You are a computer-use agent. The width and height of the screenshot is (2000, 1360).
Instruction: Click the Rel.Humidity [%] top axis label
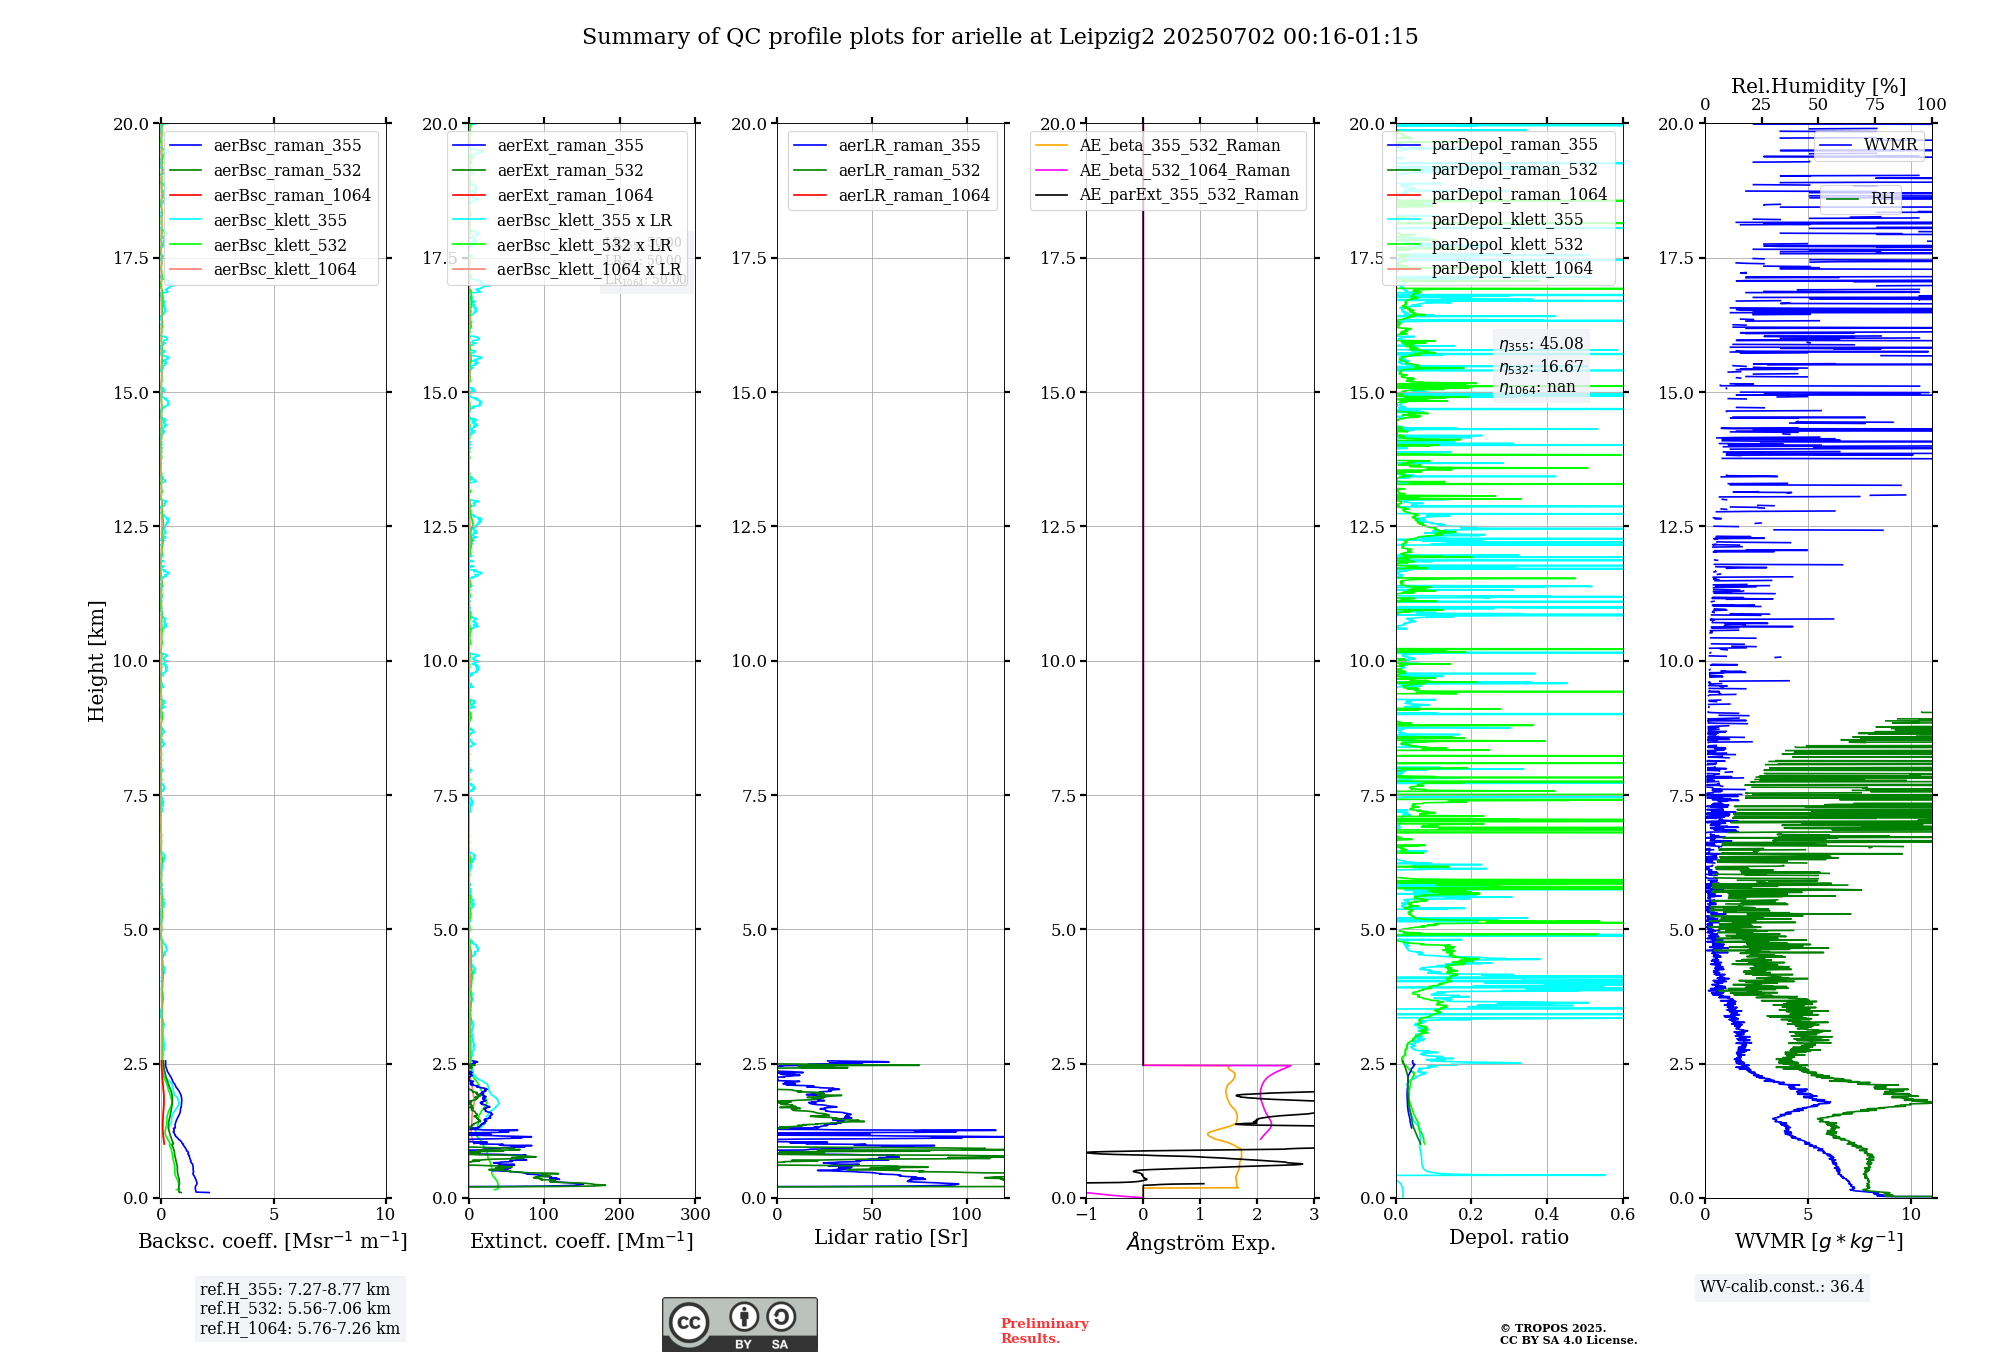coord(1819,86)
